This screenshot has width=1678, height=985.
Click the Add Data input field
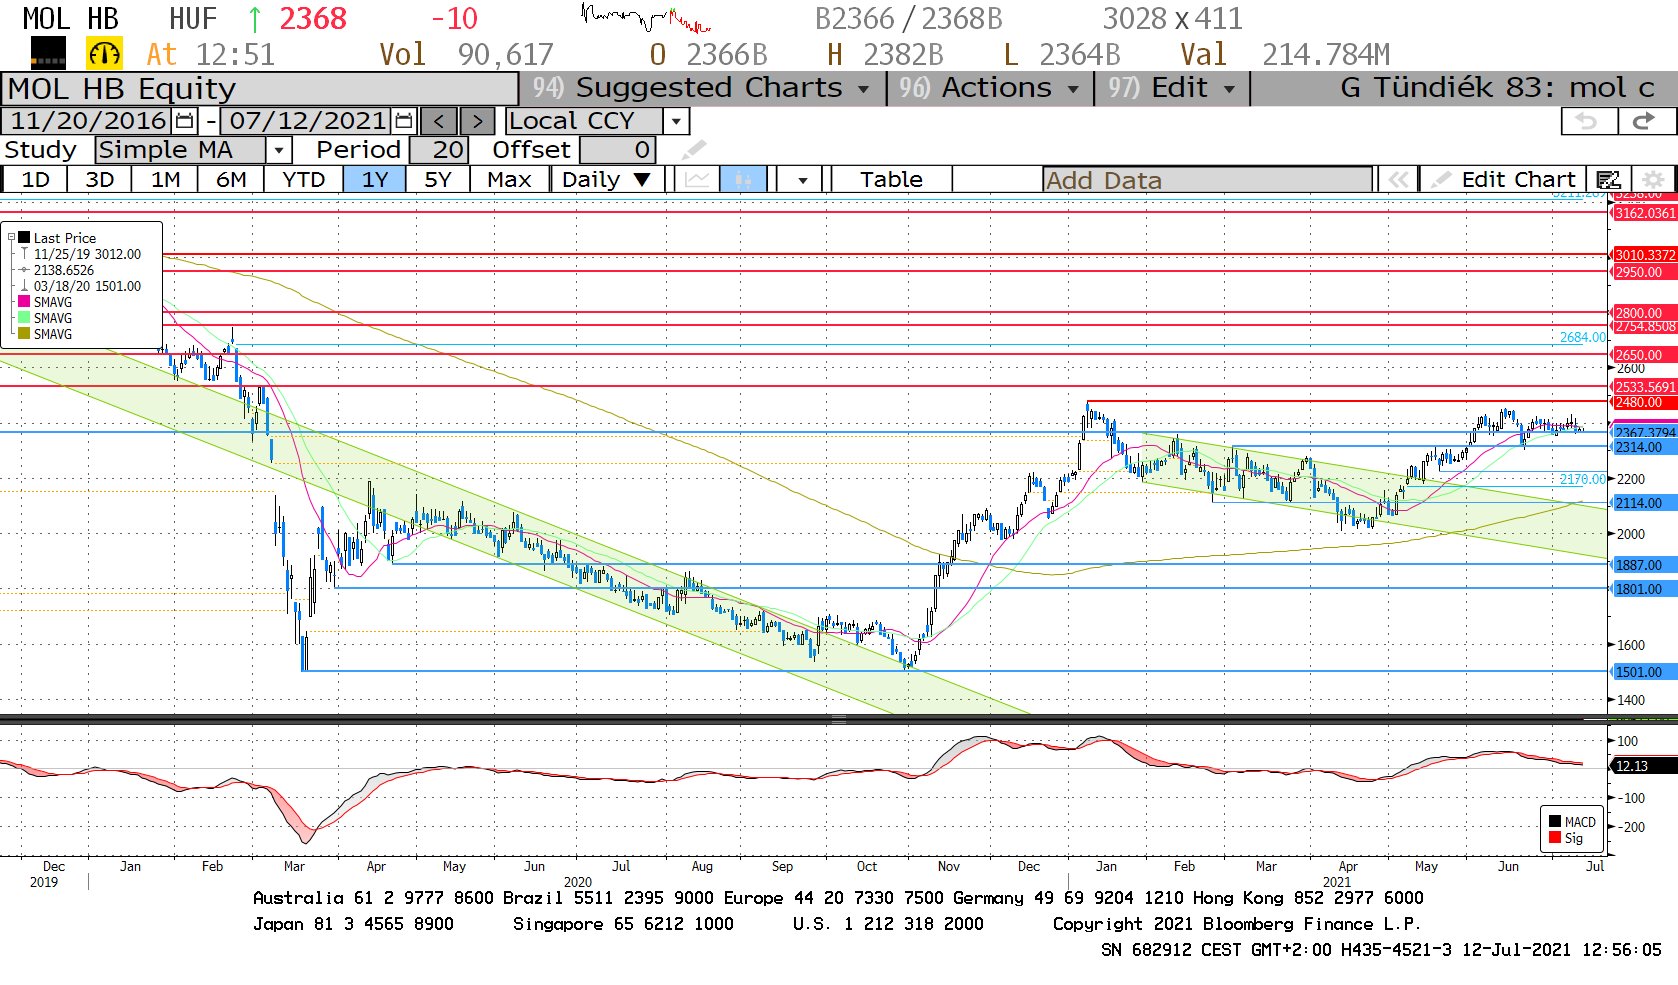tap(1207, 180)
